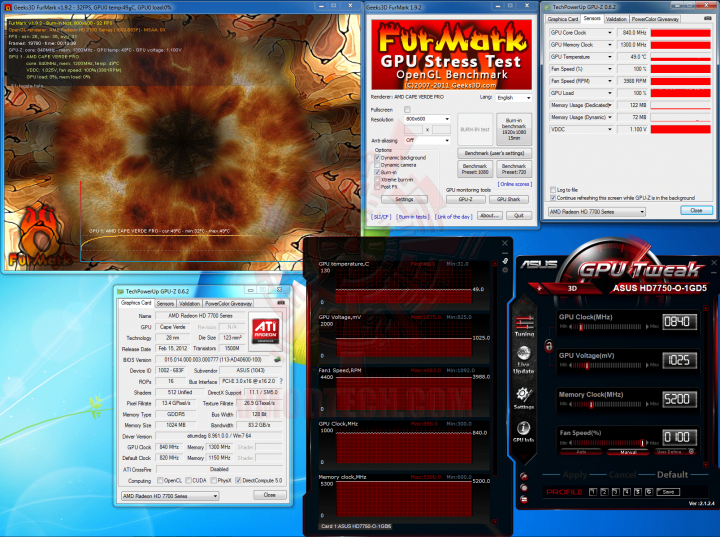Run Benchmark (user's settings)
This screenshot has height=537, width=720.
495,153
